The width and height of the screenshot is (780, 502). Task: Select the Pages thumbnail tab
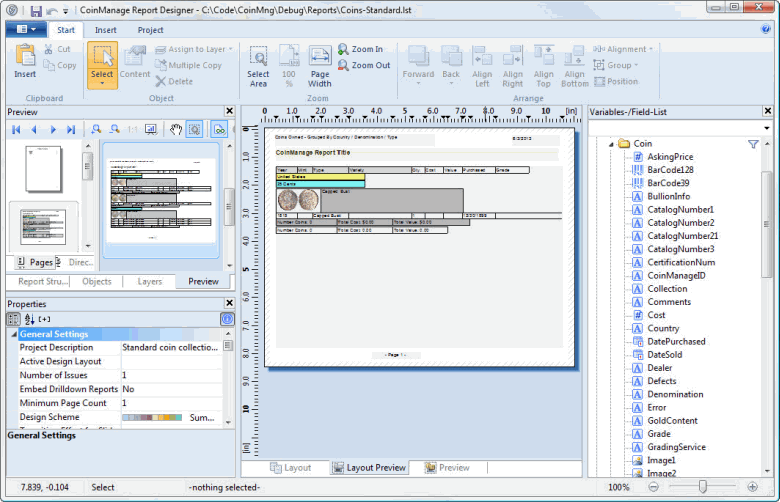34,262
